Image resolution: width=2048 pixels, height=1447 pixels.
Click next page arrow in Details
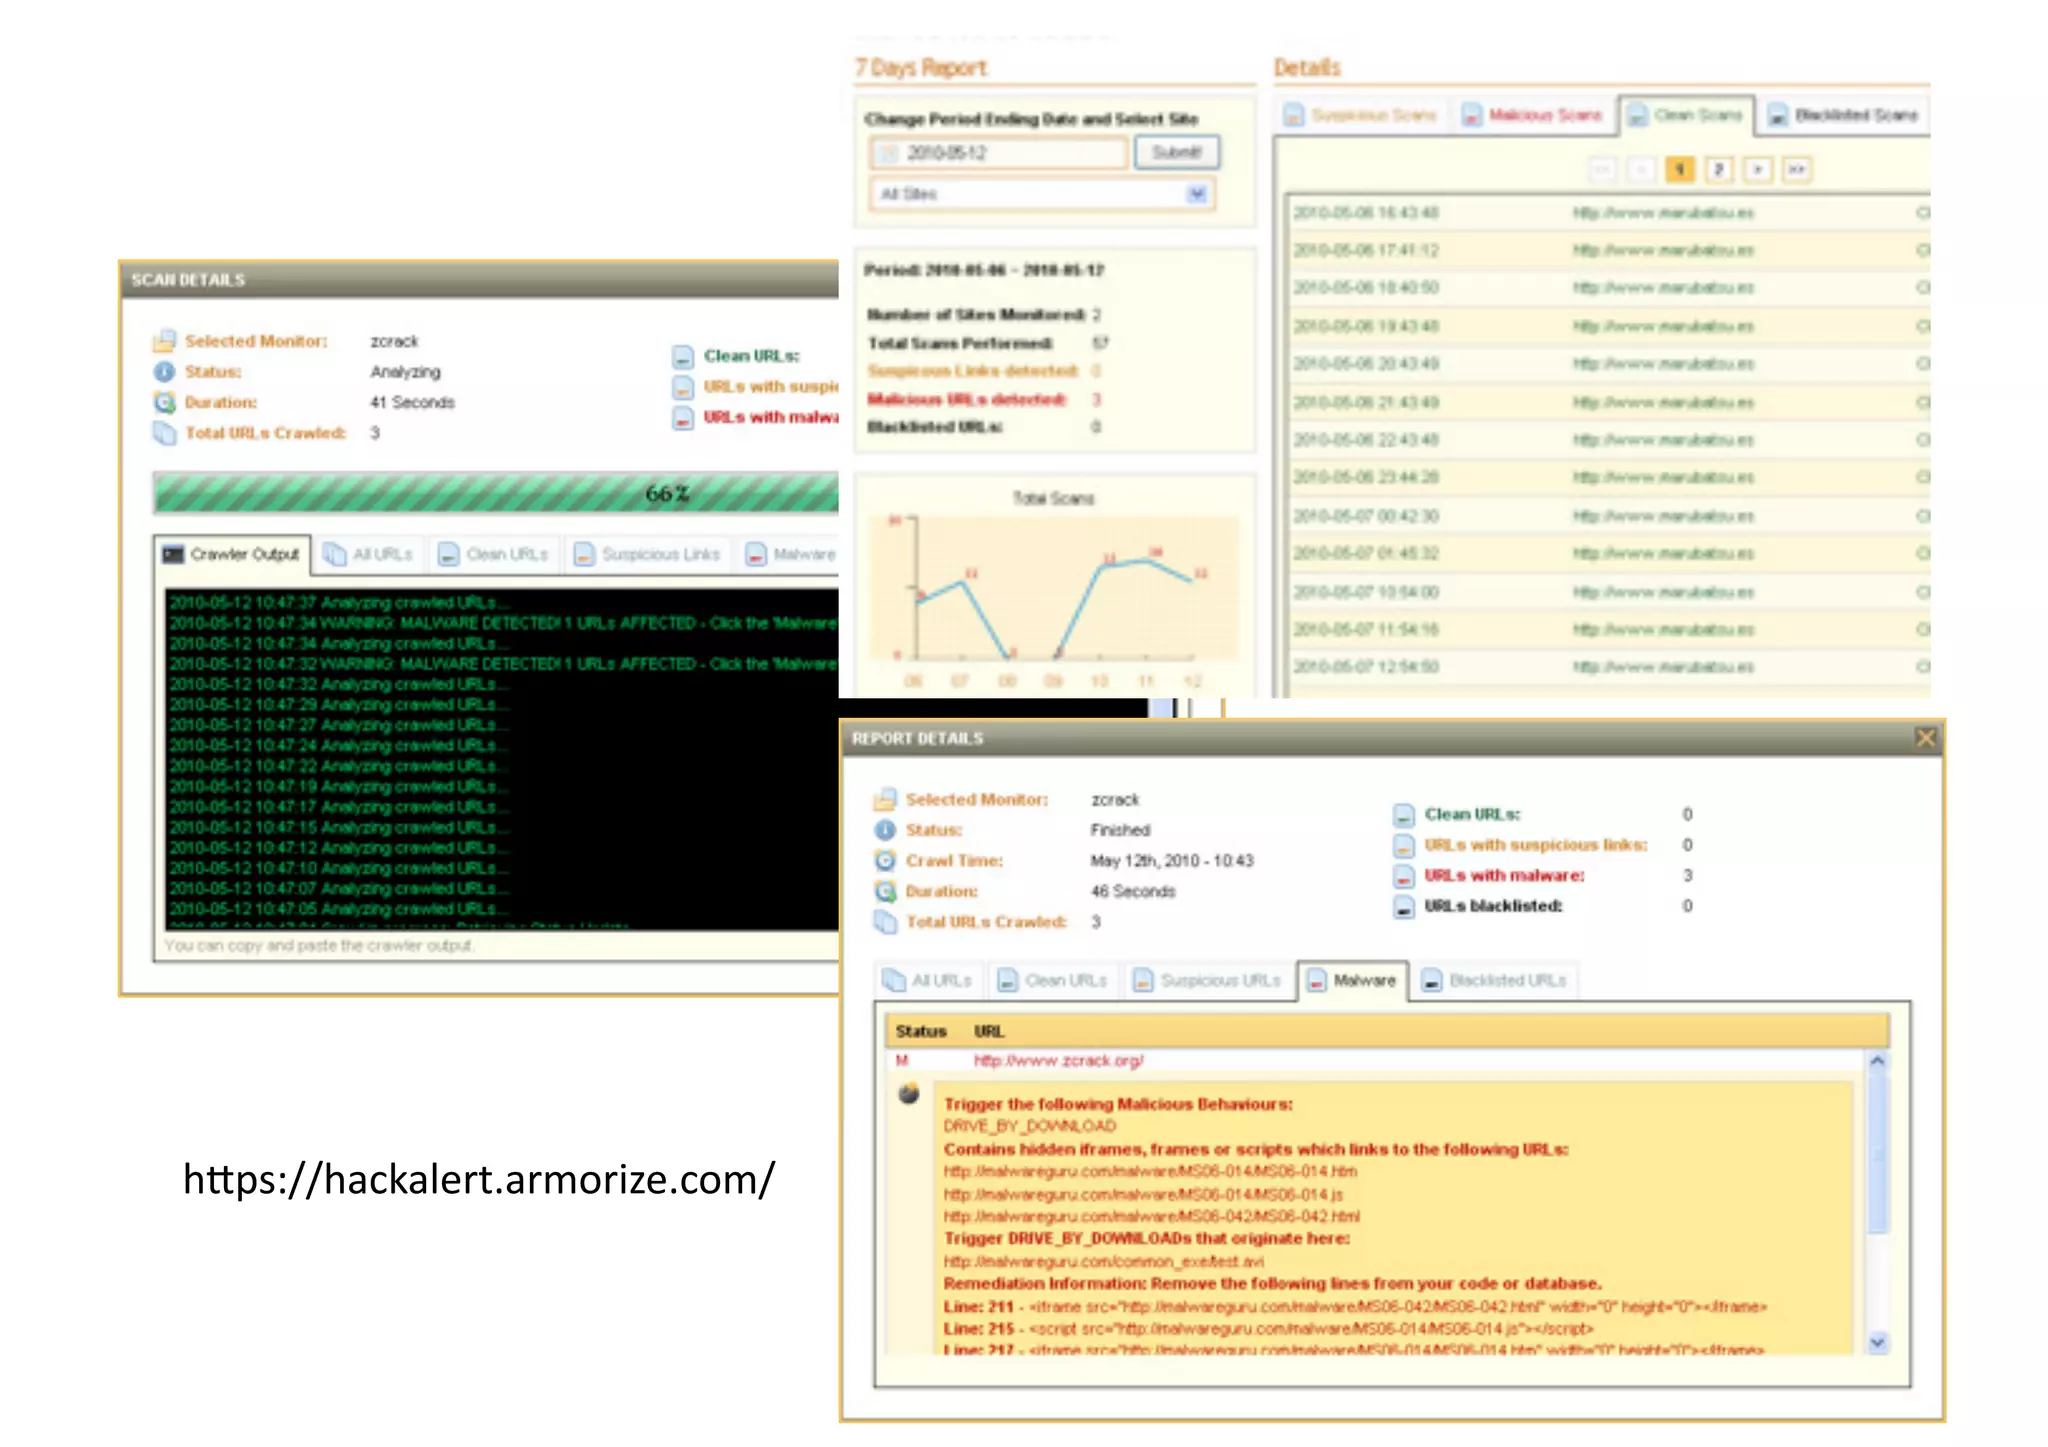(1758, 169)
